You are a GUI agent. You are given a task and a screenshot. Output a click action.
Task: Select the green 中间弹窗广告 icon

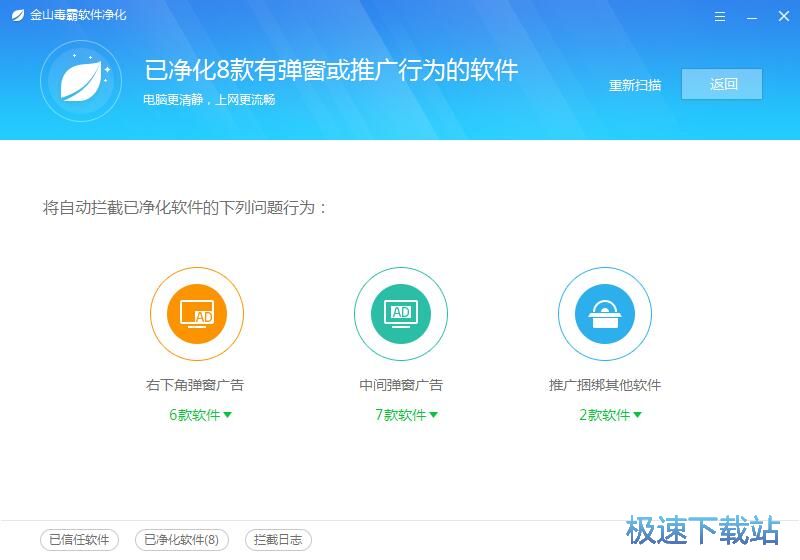click(400, 314)
